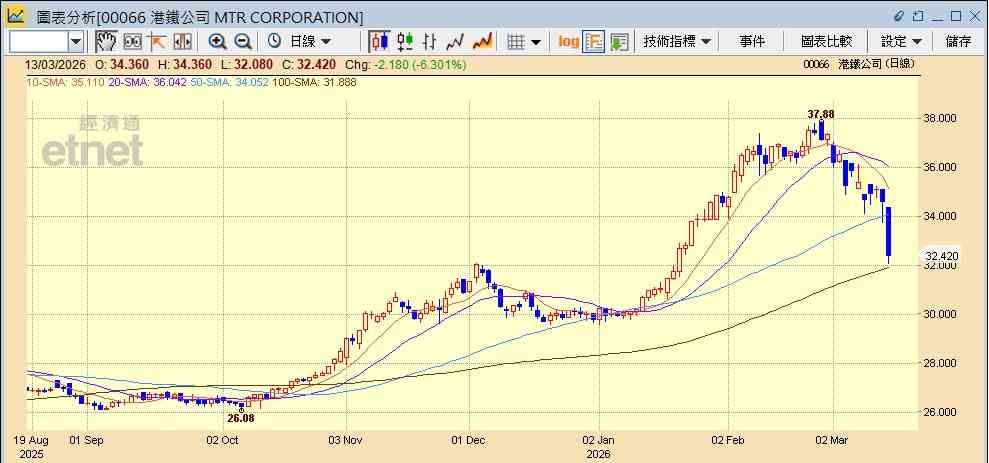Viewport: 989px width, 463px height.
Task: Click the clock period icon
Action: pyautogui.click(x=274, y=42)
